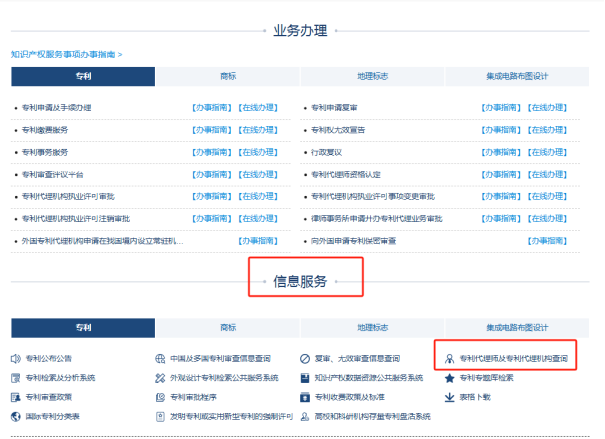This screenshot has height=439, width=605.
Task: Select 地理标志 tab in 信息服务 section
Action: point(372,327)
